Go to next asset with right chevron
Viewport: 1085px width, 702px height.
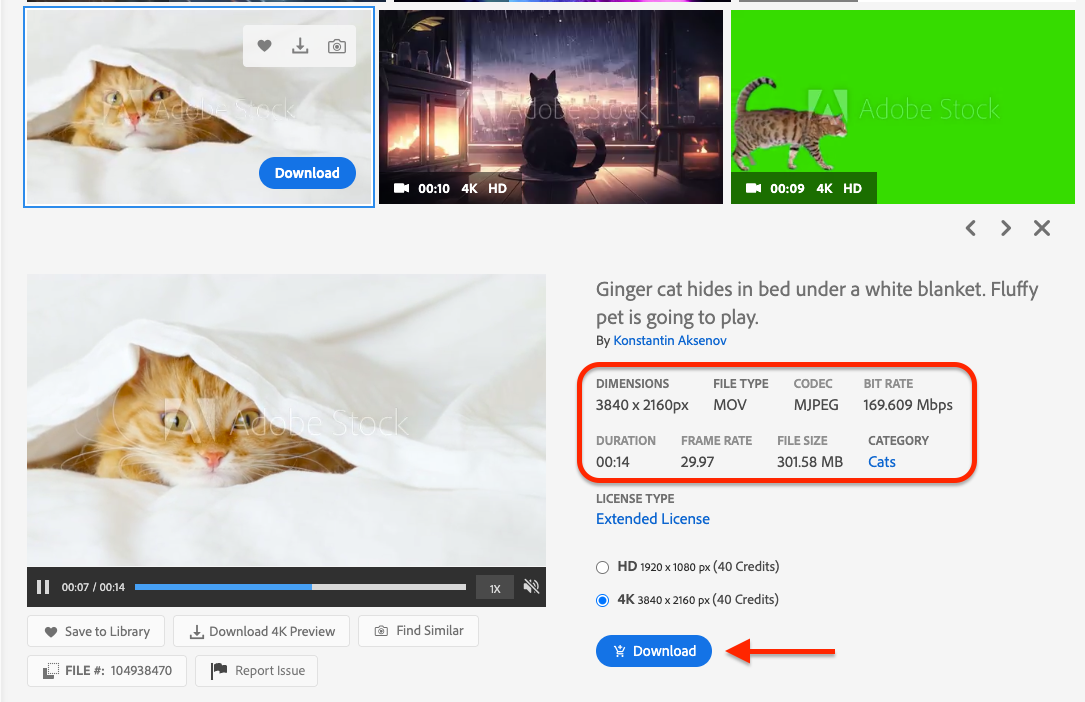tap(1006, 228)
